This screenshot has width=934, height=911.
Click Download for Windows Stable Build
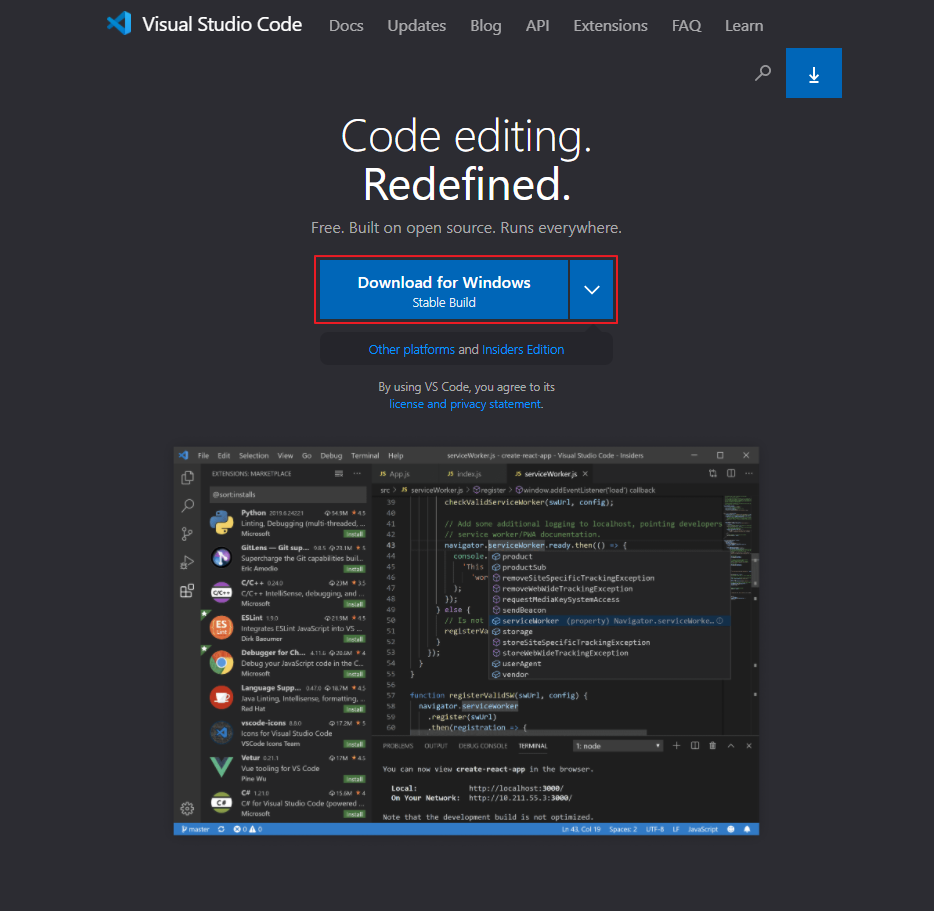point(444,290)
